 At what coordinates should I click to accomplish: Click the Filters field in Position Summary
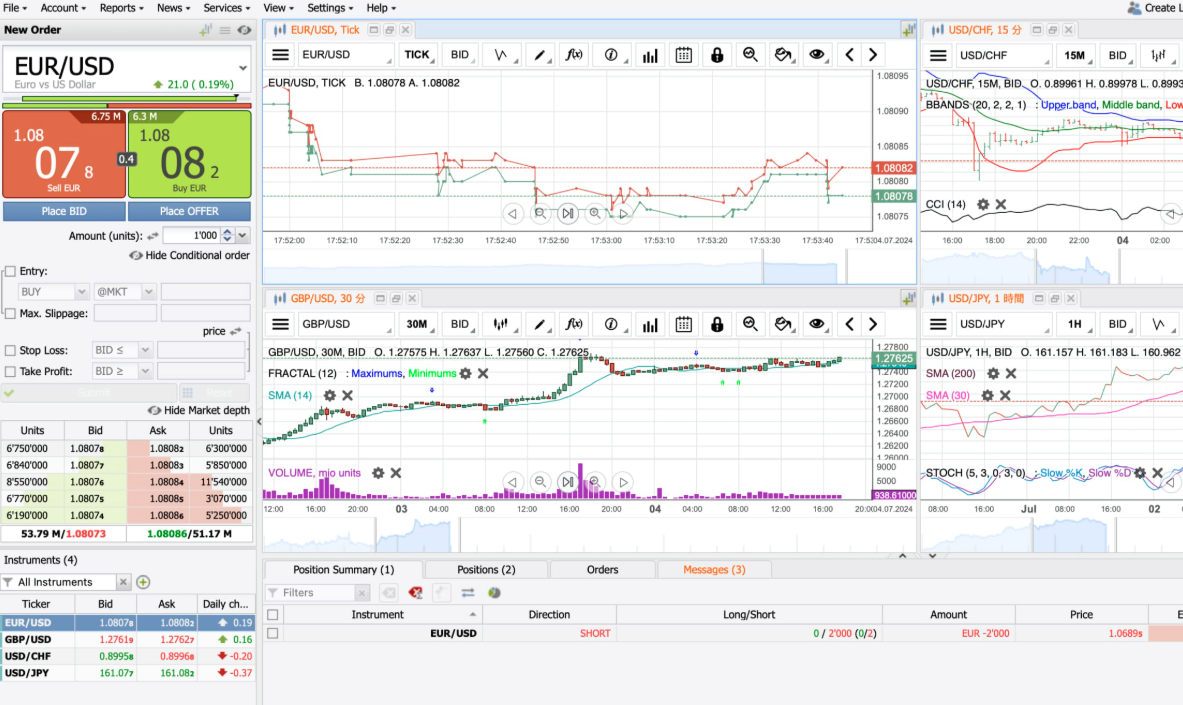[318, 593]
